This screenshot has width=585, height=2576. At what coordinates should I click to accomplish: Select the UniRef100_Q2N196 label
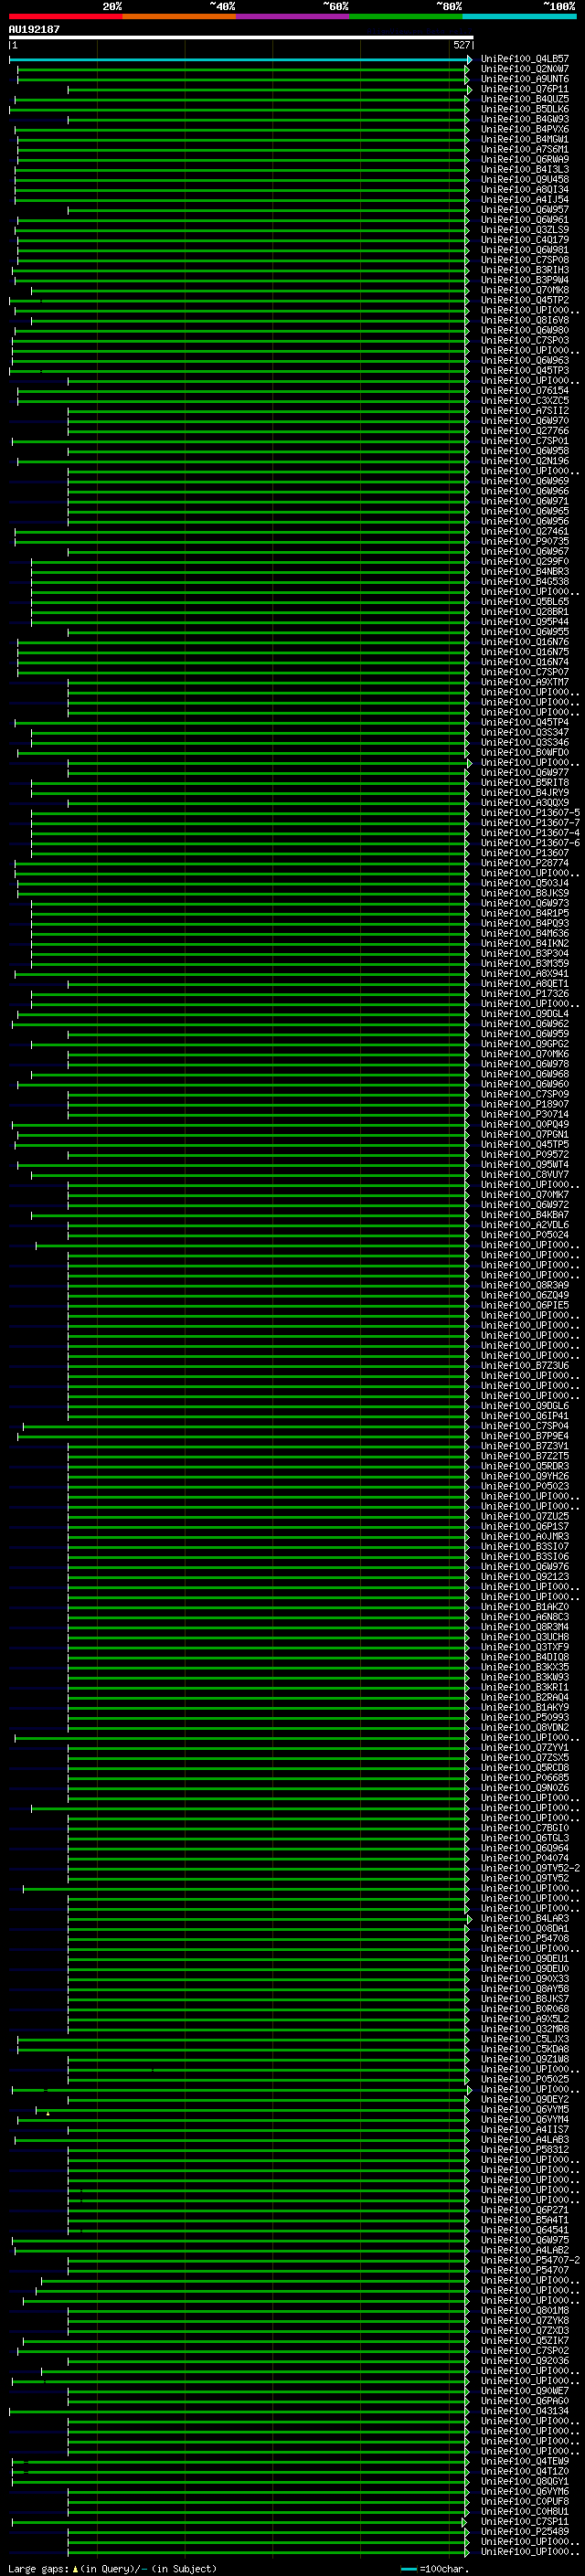click(x=525, y=461)
